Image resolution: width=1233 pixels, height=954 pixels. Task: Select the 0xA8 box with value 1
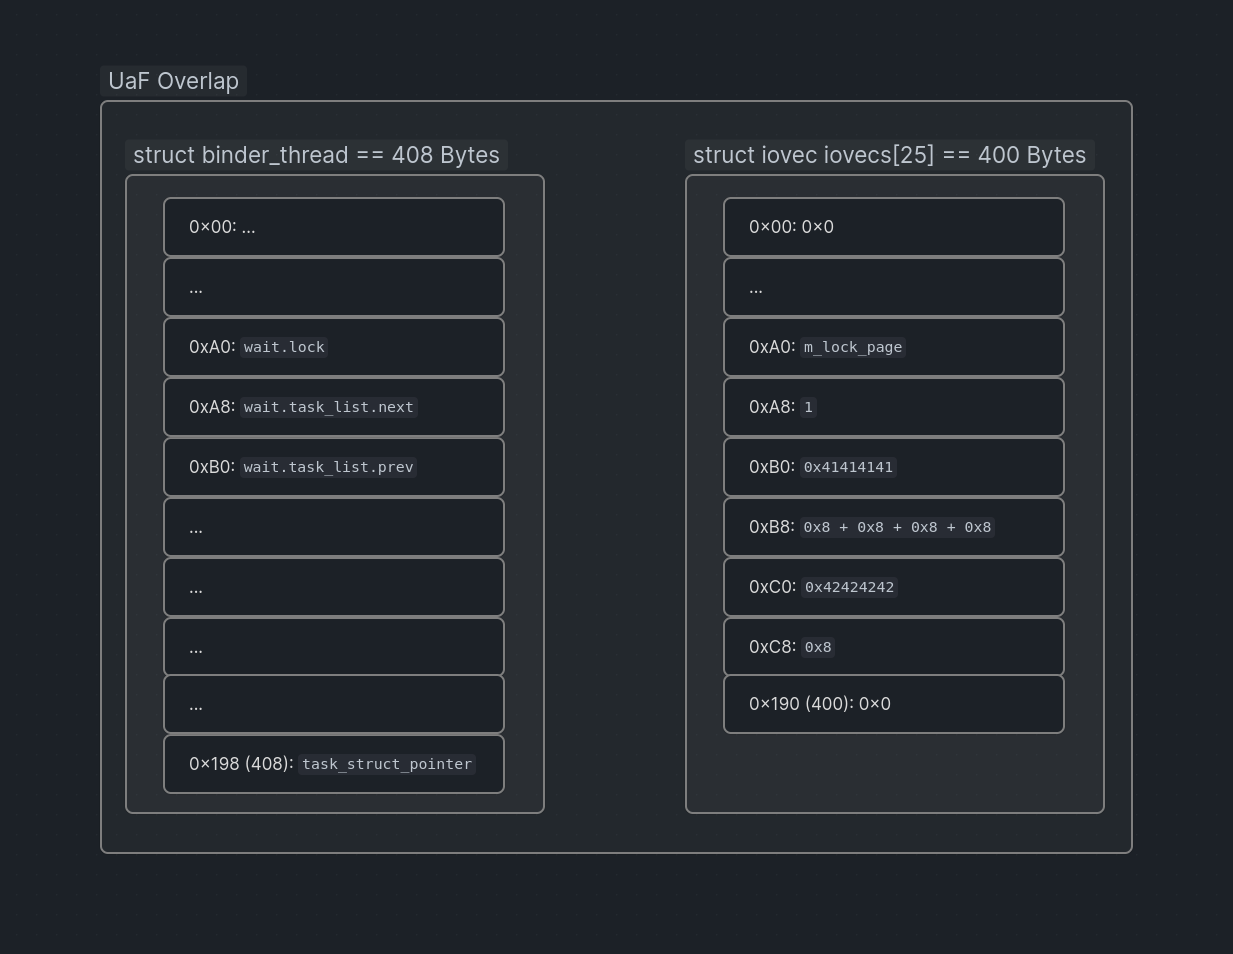point(894,407)
